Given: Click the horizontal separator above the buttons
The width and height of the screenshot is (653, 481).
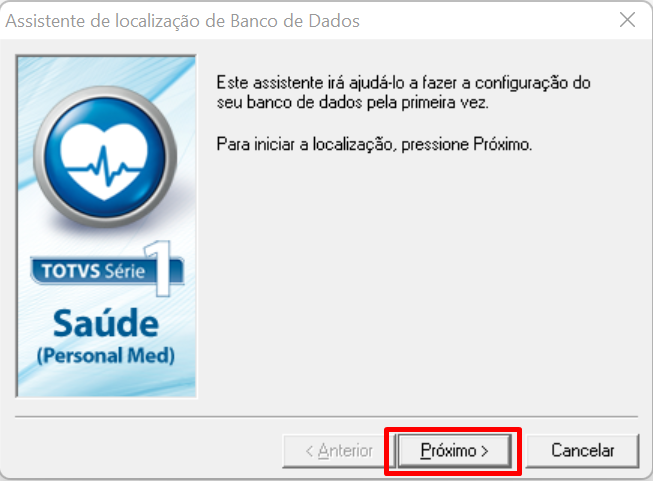Looking at the screenshot, I should [326, 416].
